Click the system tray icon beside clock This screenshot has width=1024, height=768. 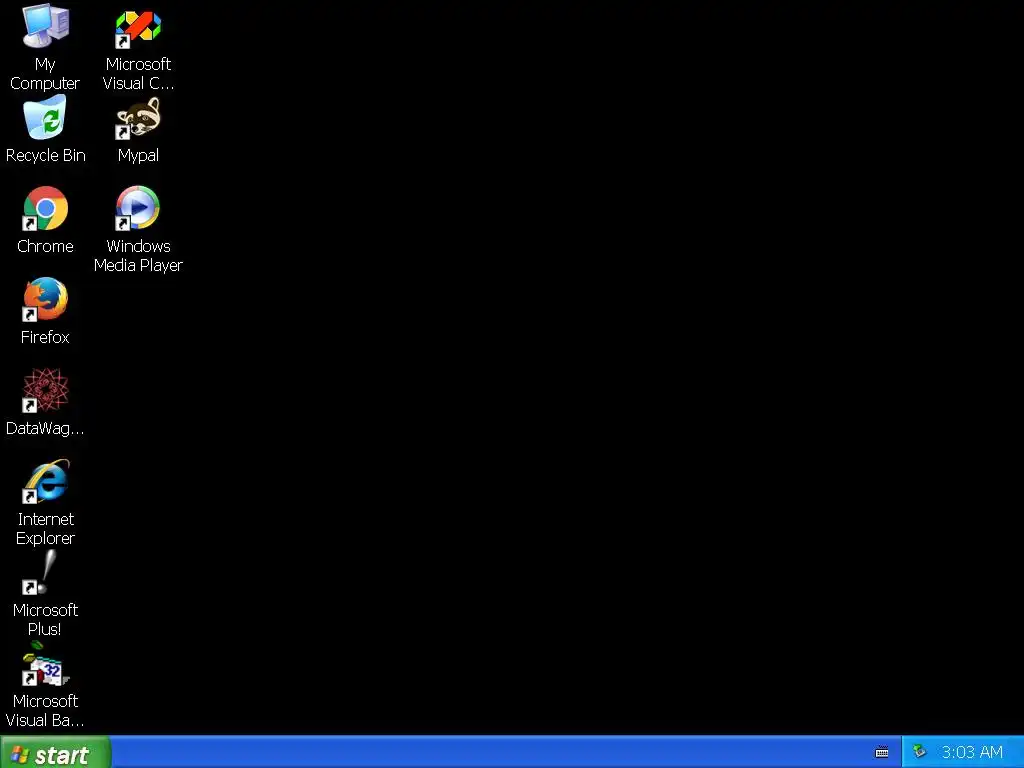(919, 752)
